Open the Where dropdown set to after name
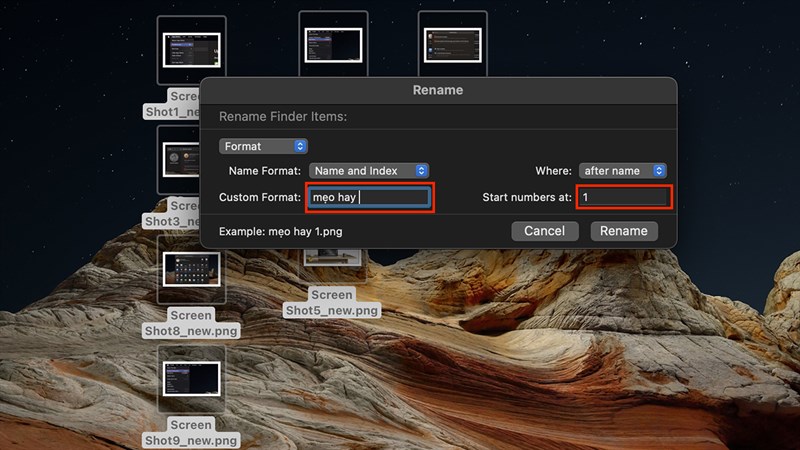The image size is (800, 450). coord(622,171)
